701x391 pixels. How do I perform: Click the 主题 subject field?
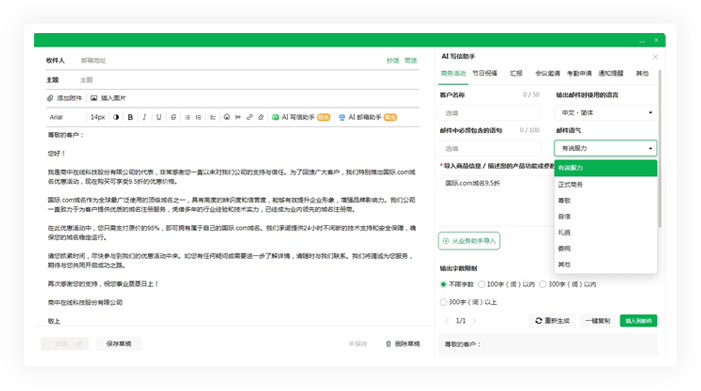(248, 80)
